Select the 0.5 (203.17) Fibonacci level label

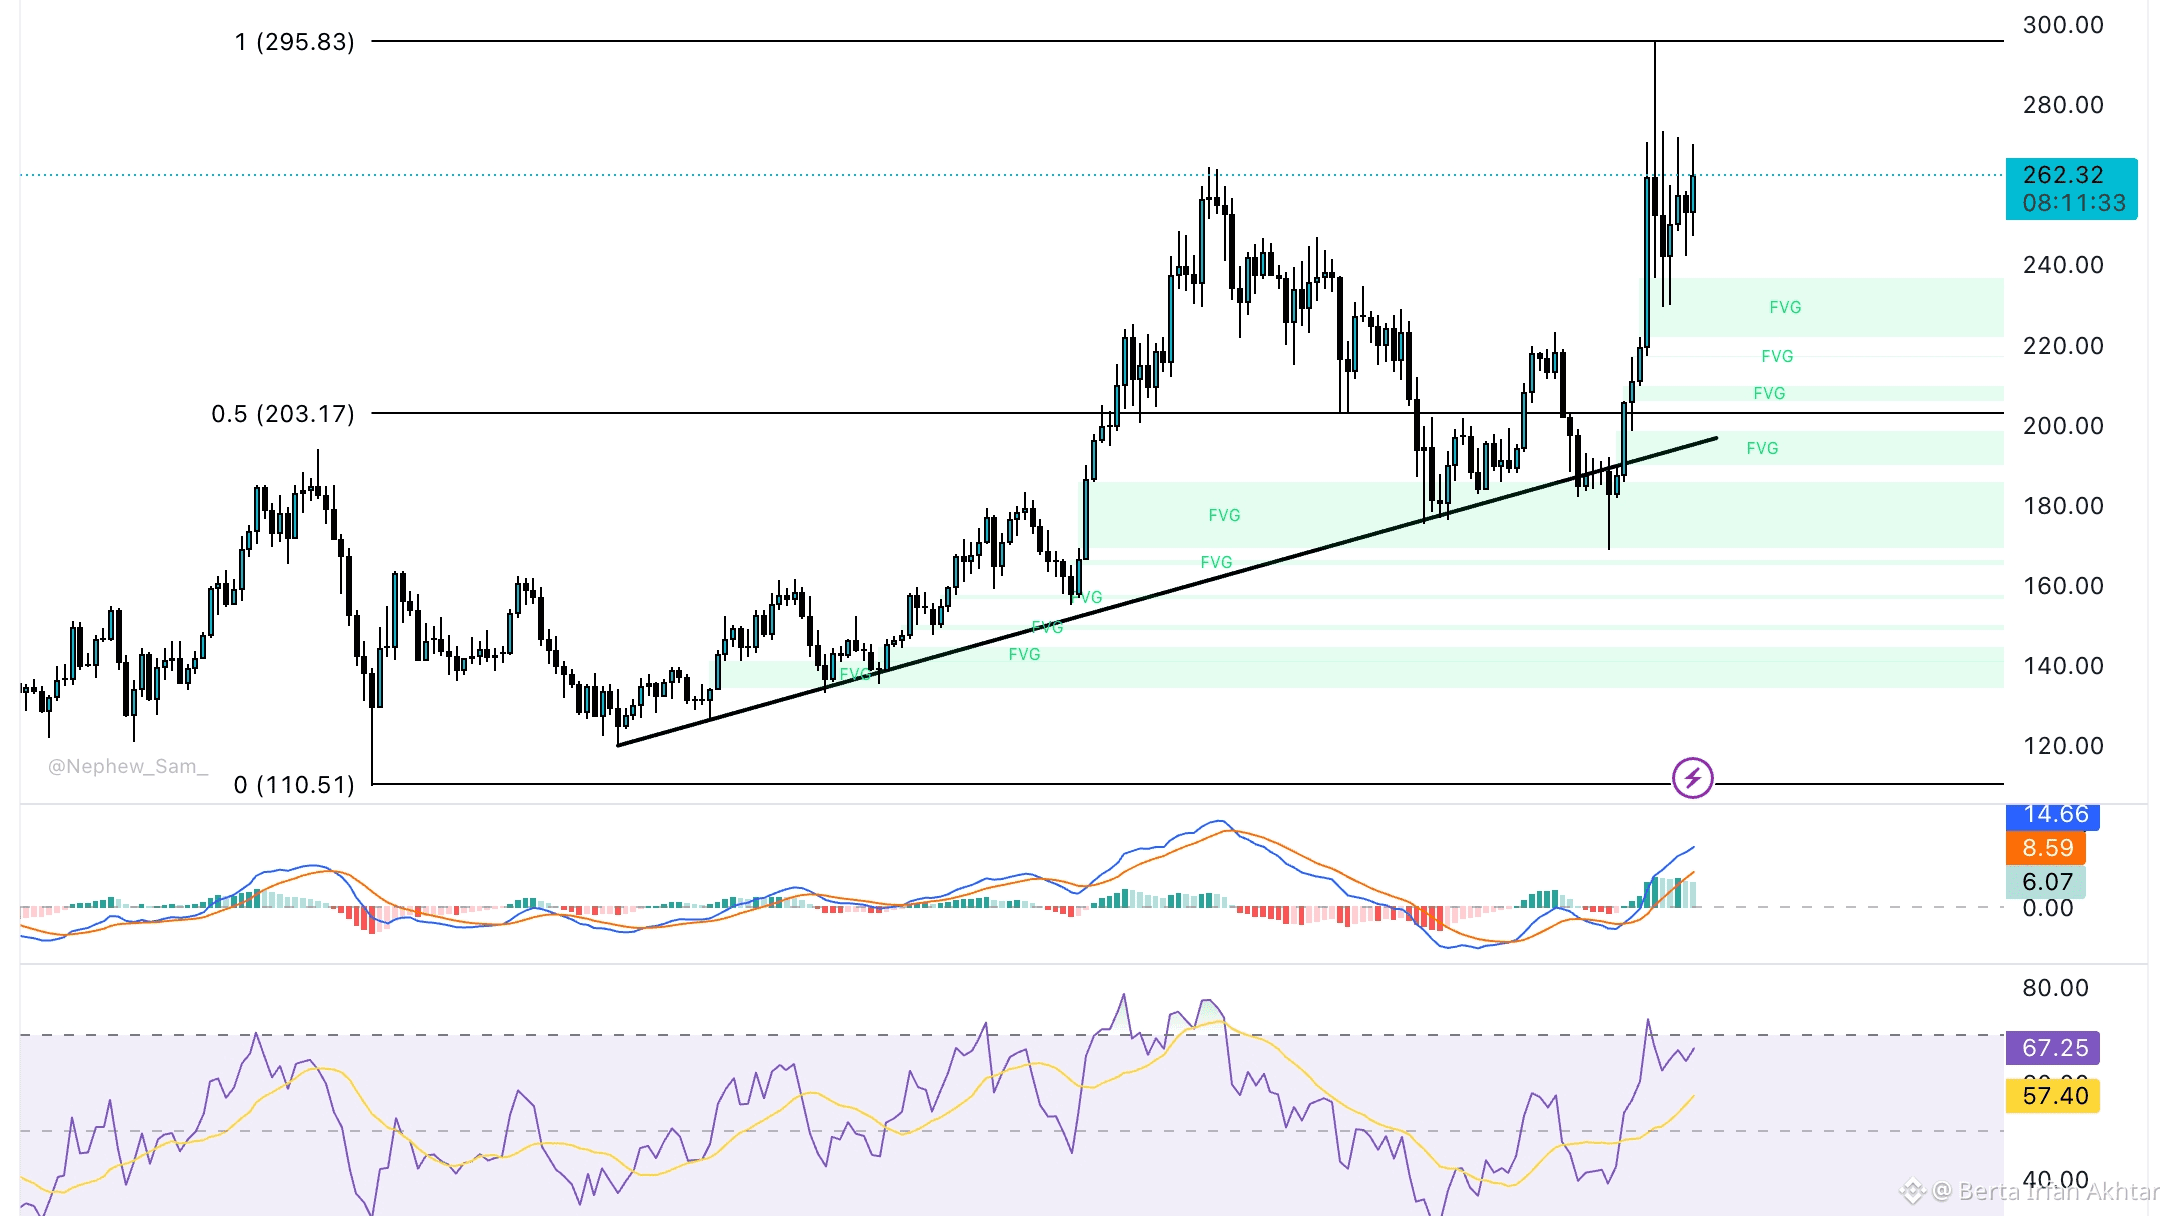(x=282, y=414)
